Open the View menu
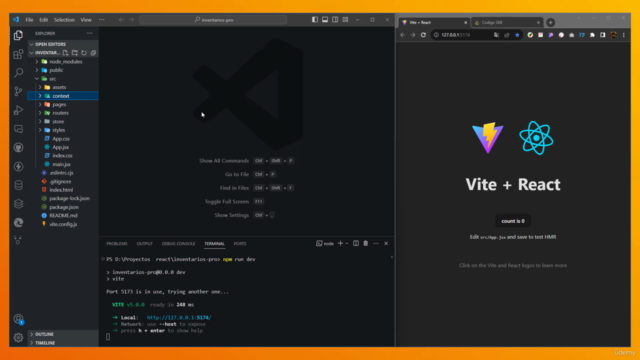Viewport: 640px width, 360px height. pyautogui.click(x=86, y=20)
